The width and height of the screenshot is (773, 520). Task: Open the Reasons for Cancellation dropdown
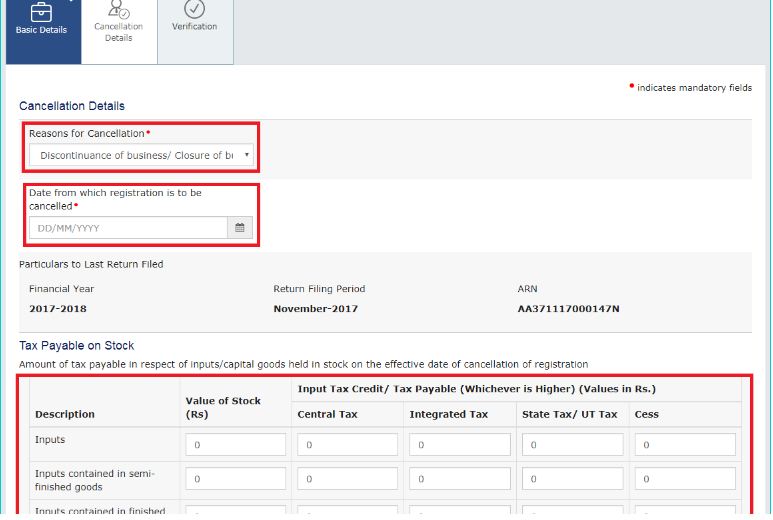[141, 155]
